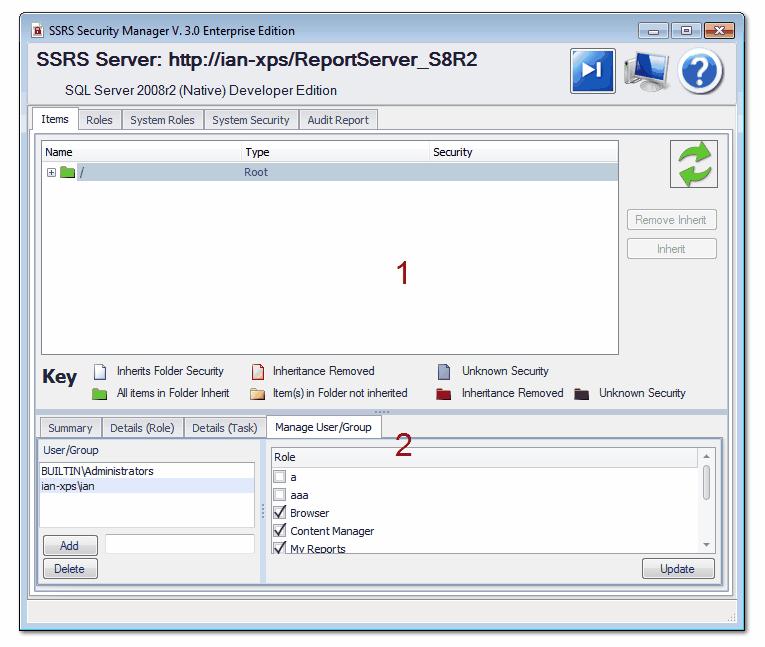Click the Role column header

pos(485,457)
